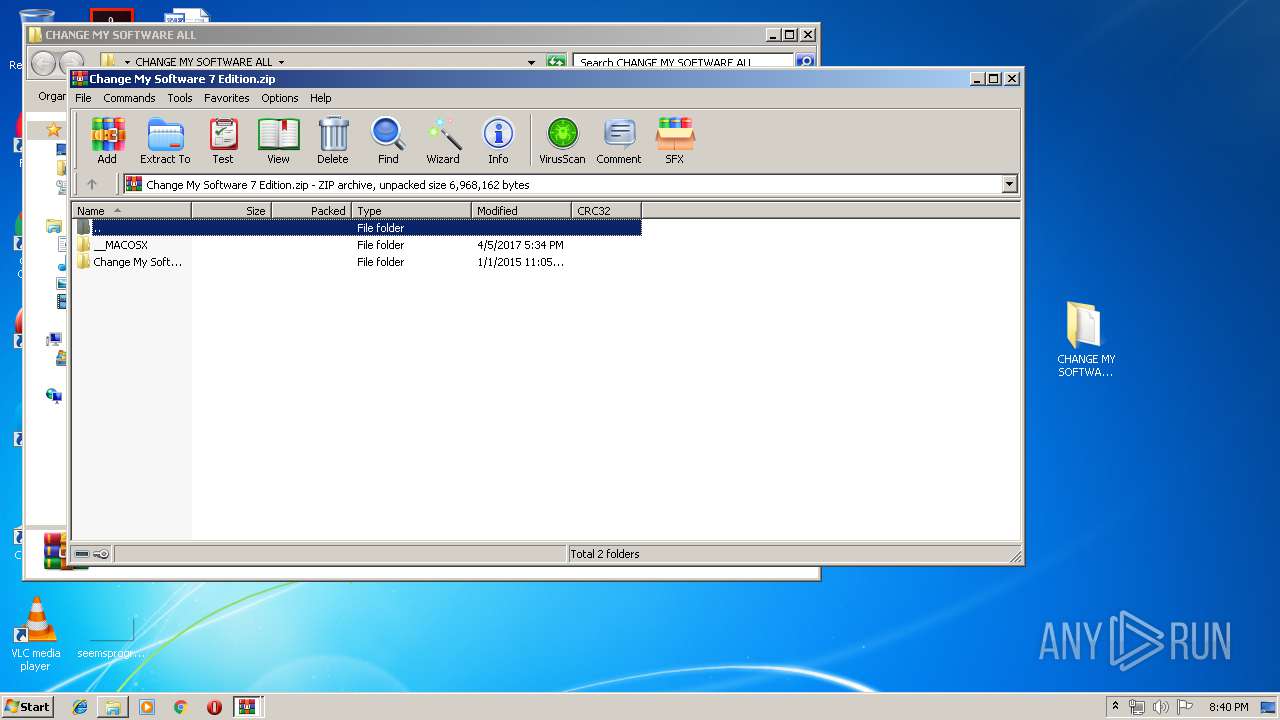
Task: Open the Favorites menu
Action: (227, 98)
